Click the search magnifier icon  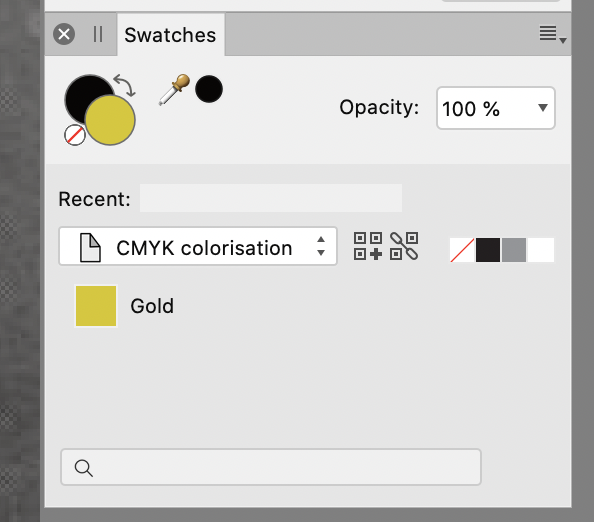(83, 468)
